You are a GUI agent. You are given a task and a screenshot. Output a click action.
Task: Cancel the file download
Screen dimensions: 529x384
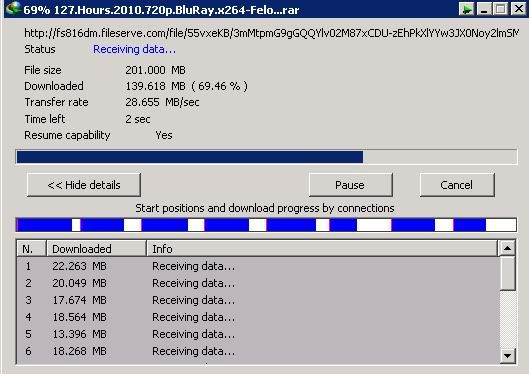[x=457, y=185]
